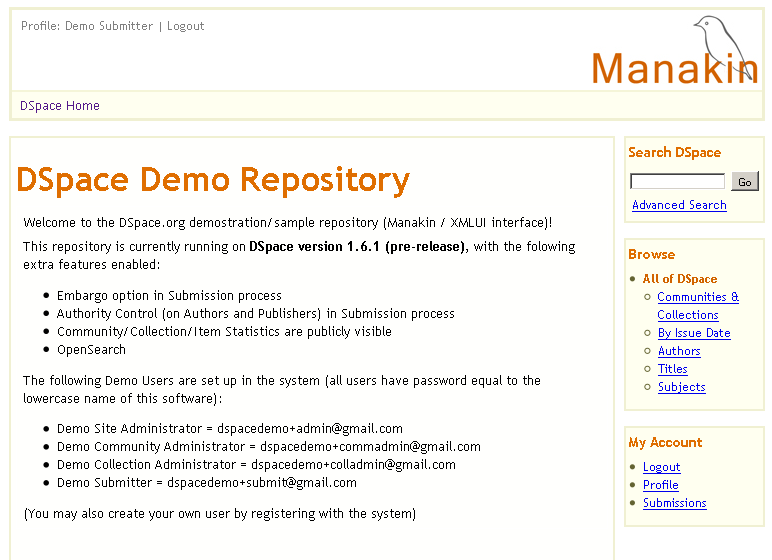
Task: Focus the Search DSpace text field
Action: click(x=677, y=181)
